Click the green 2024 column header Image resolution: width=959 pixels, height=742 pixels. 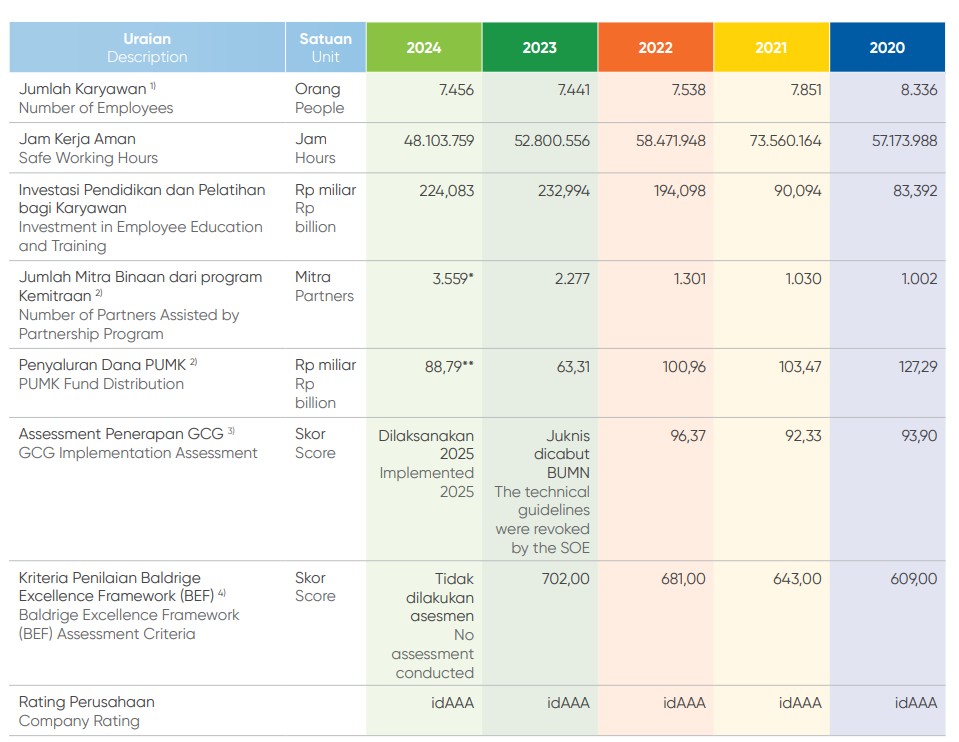coord(423,48)
